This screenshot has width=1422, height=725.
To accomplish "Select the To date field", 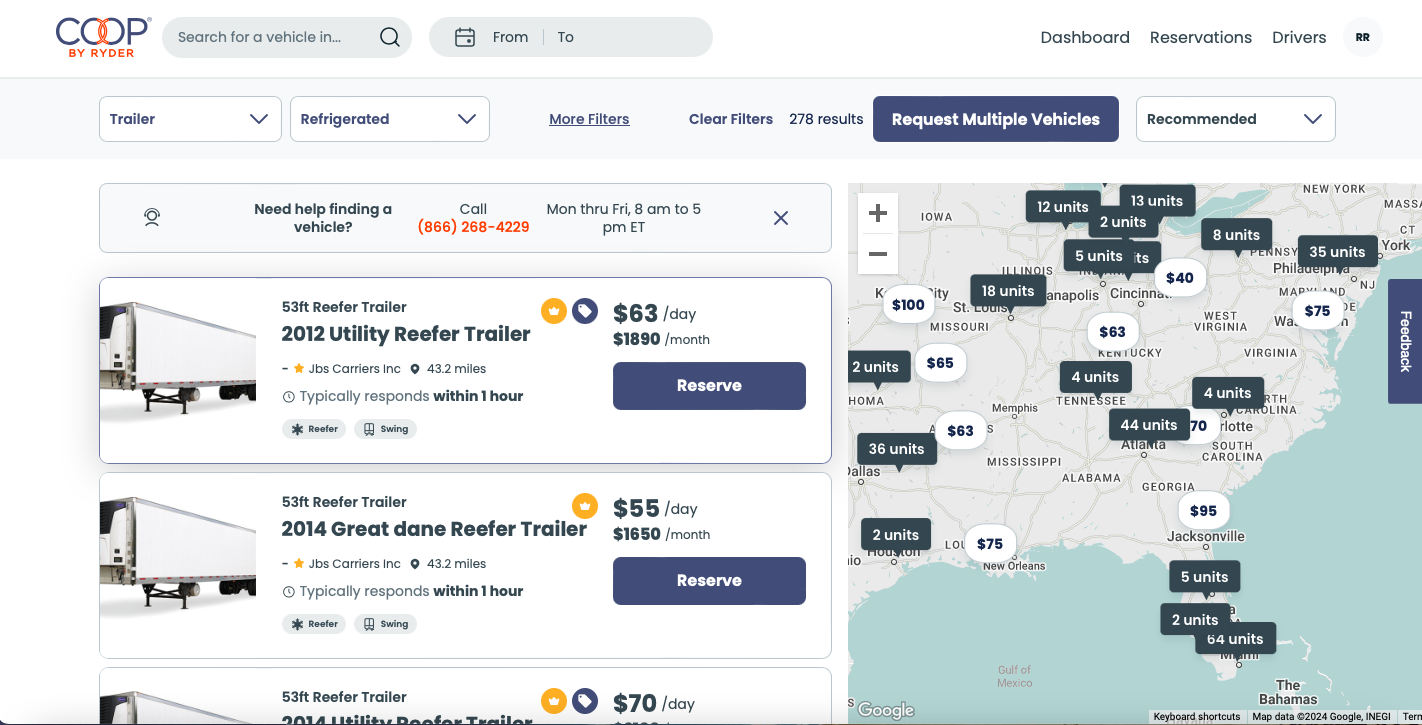I will [x=566, y=37].
